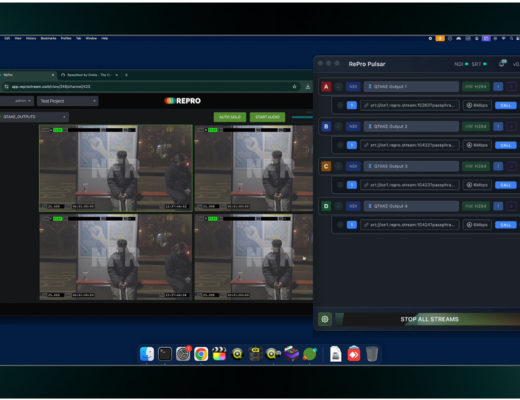This screenshot has width=520, height=400.
Task: Click the SRT URL field for channel D
Action: coord(410,225)
